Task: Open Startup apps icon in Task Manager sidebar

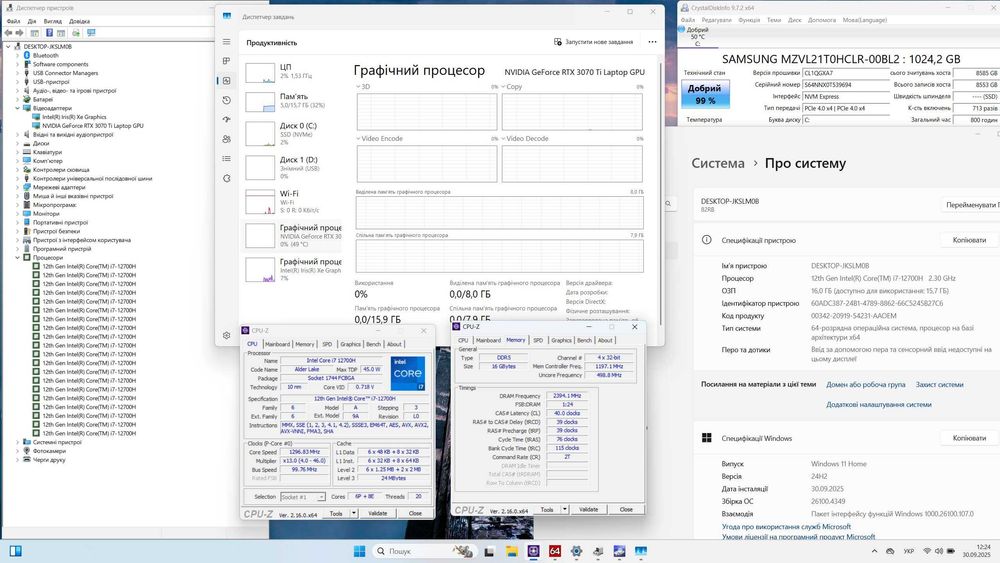Action: [x=226, y=119]
